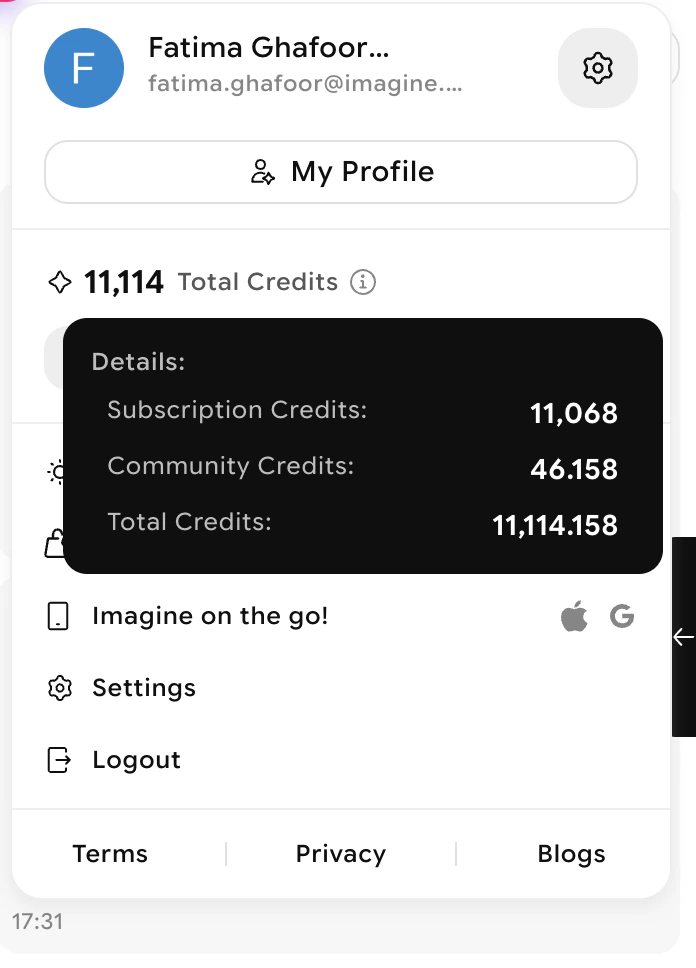Viewport: 696px width, 968px height.
Task: Open the Terms page
Action: click(109, 854)
